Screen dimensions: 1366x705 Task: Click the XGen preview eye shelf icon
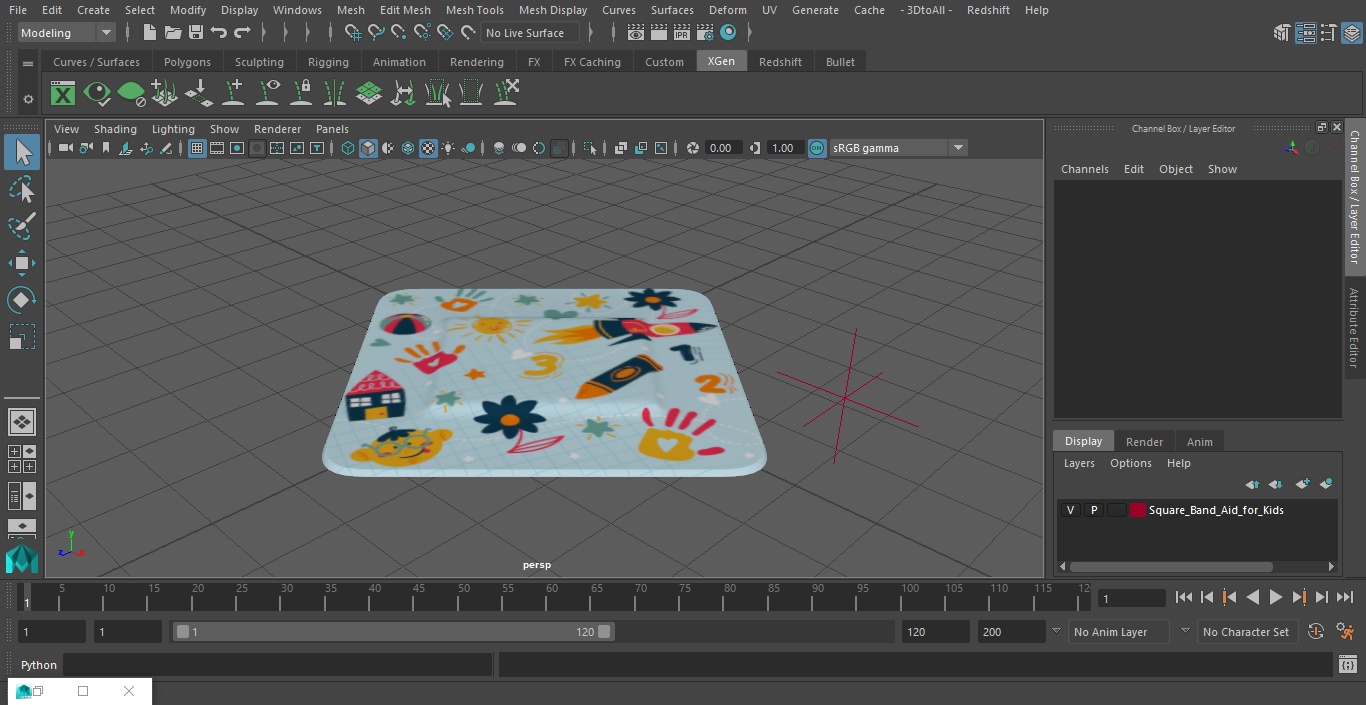tap(97, 94)
